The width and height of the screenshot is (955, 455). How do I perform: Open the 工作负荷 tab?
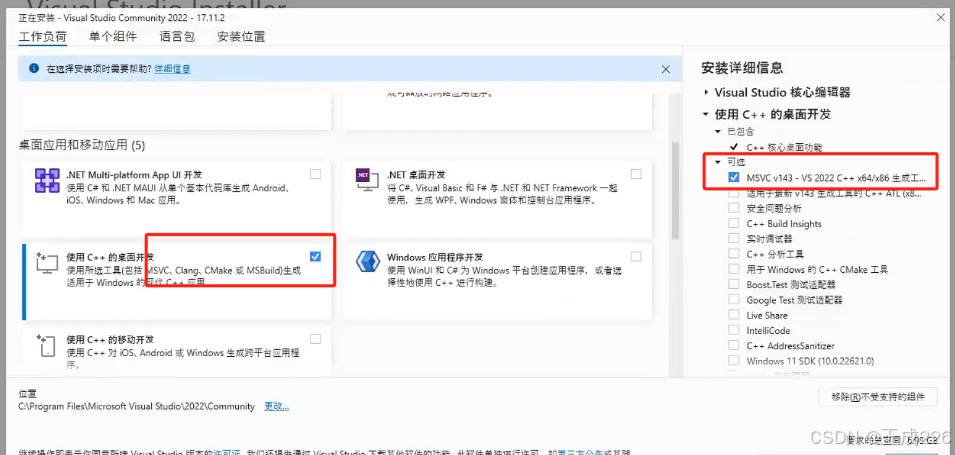[x=43, y=37]
